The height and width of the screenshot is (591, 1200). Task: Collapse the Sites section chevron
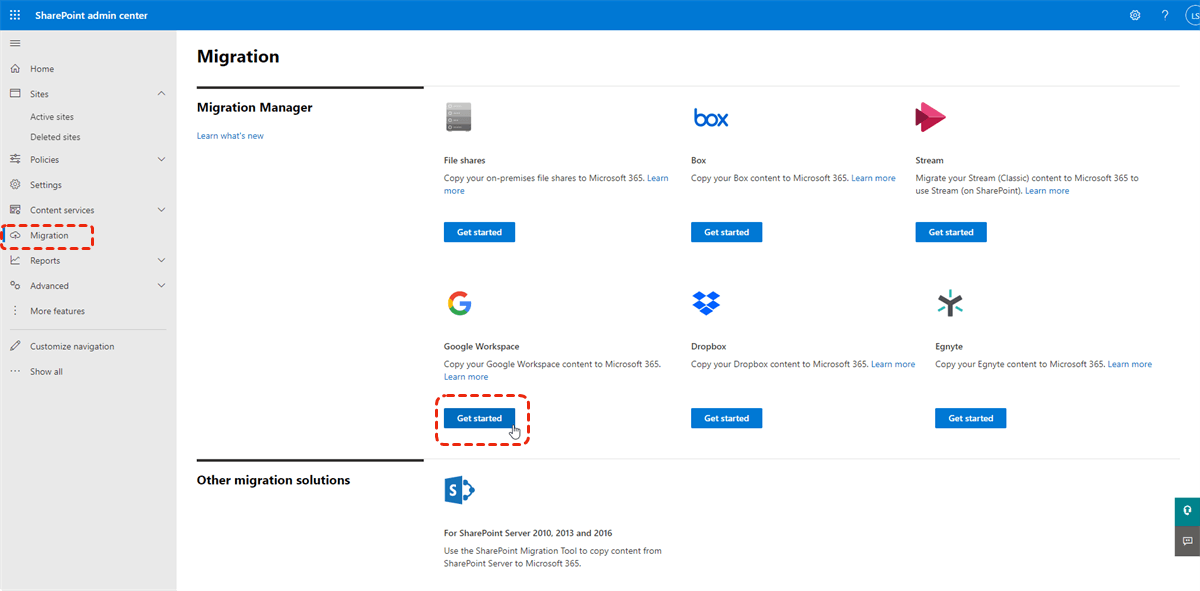click(x=162, y=94)
